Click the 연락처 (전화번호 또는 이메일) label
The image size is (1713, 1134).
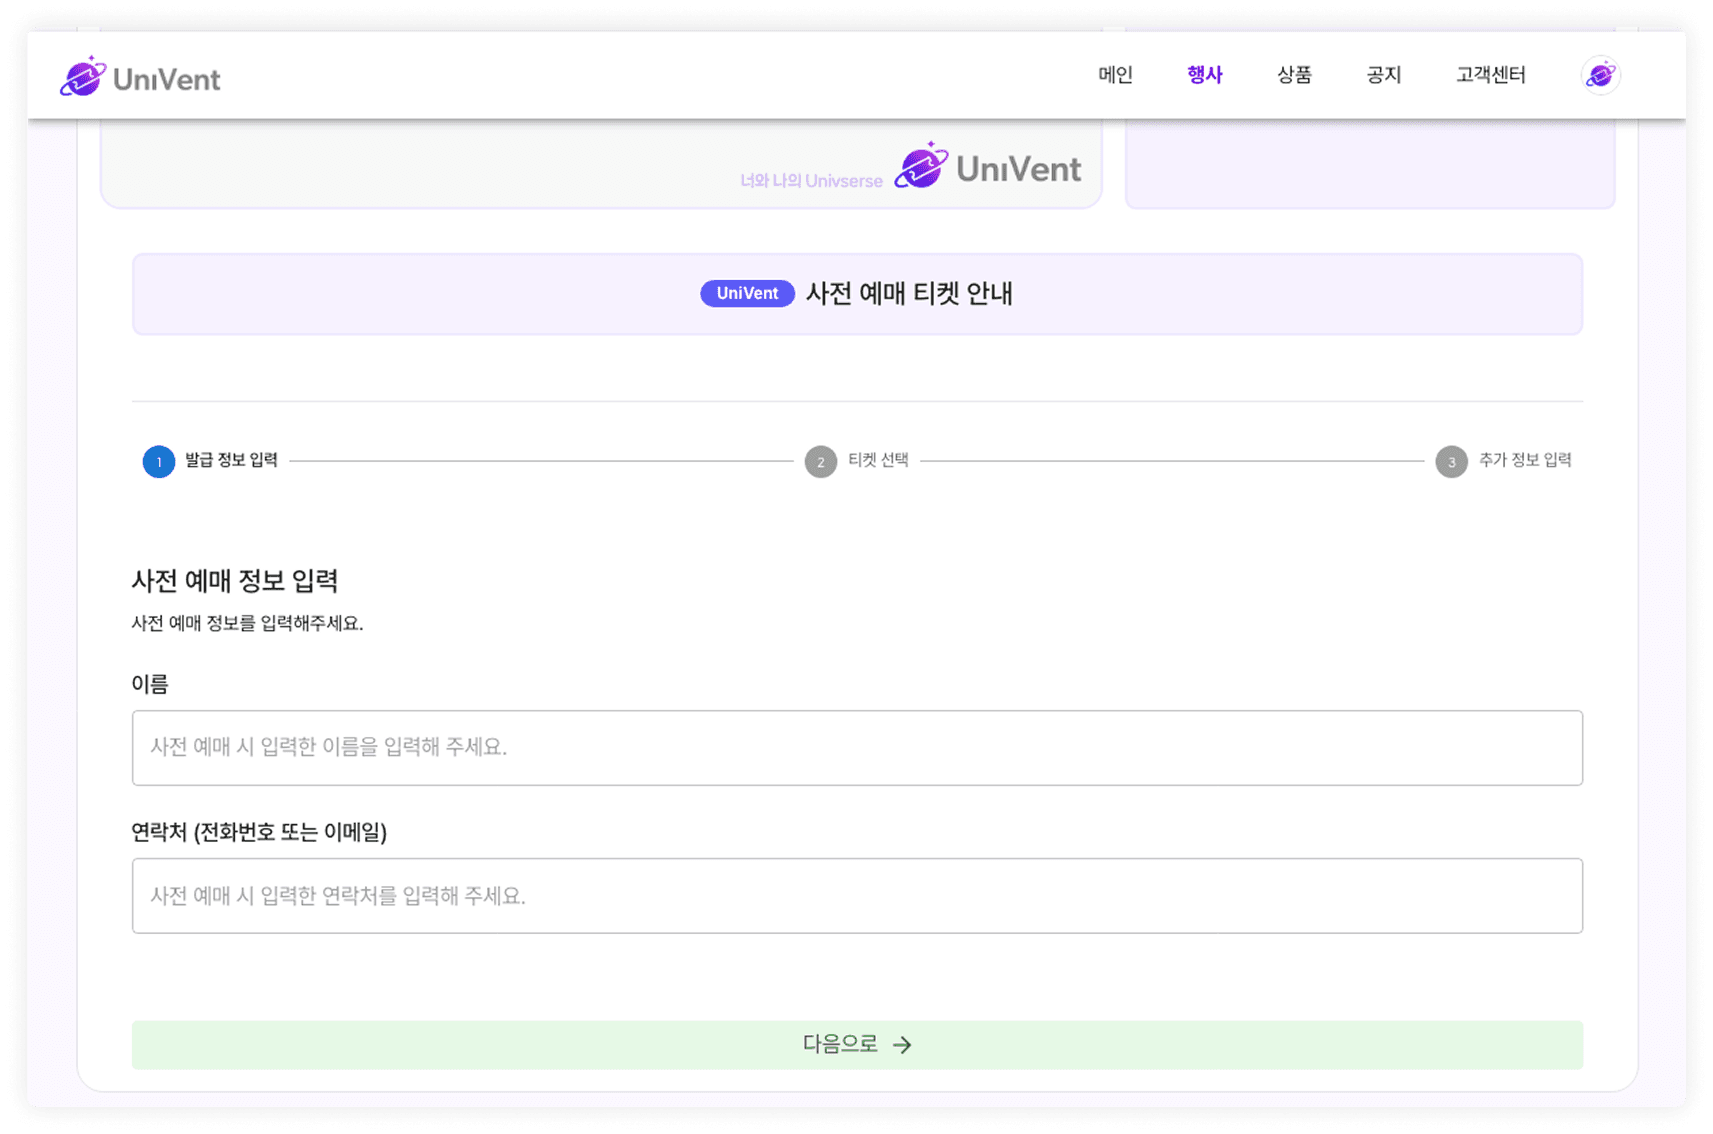tap(259, 832)
